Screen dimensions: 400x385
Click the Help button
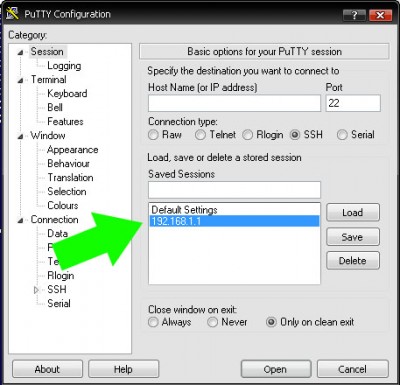coord(123,369)
